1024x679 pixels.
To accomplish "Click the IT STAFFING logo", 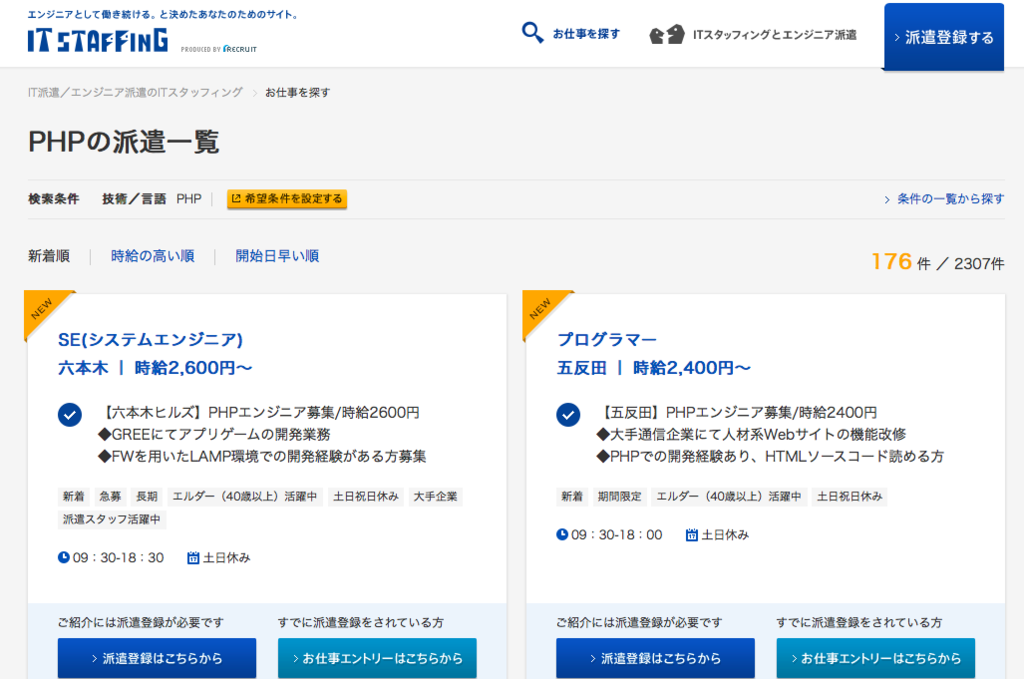I will coord(97,40).
